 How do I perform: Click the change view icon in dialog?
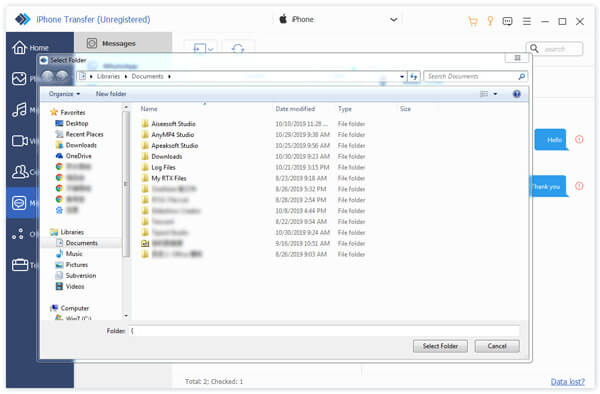484,94
